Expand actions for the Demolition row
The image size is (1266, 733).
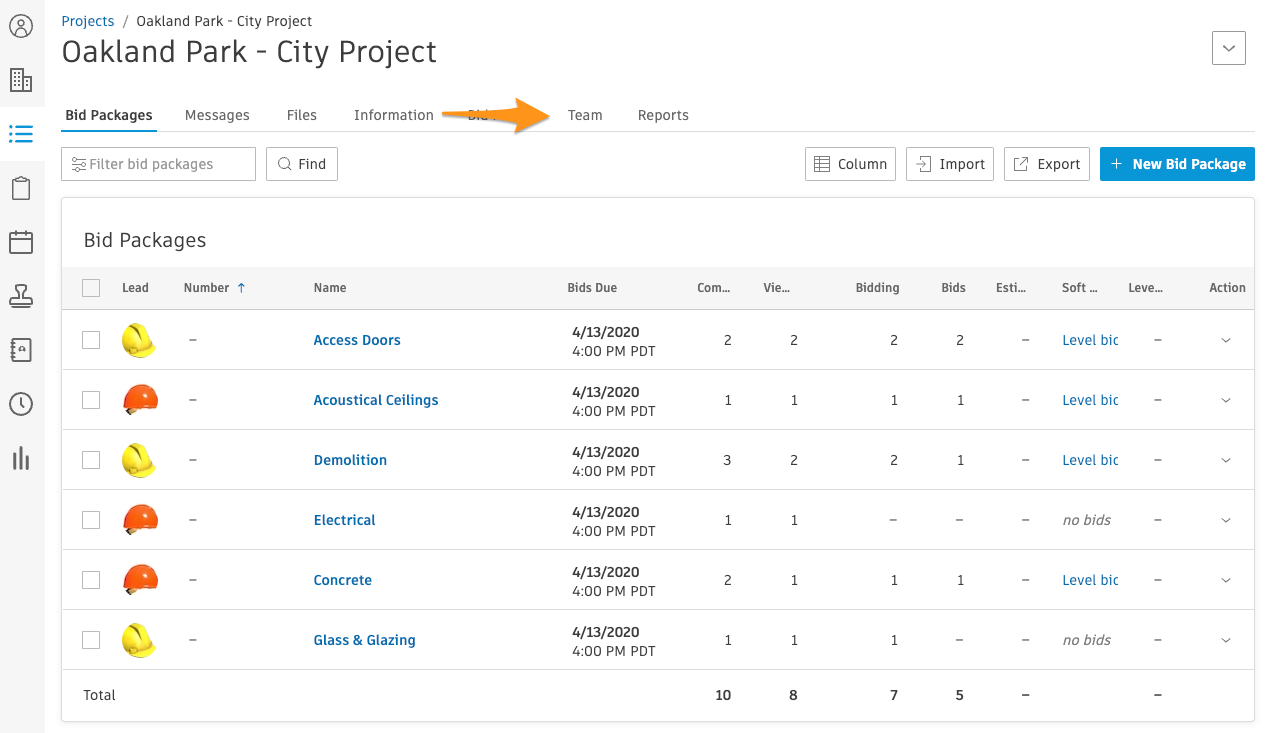click(x=1226, y=460)
